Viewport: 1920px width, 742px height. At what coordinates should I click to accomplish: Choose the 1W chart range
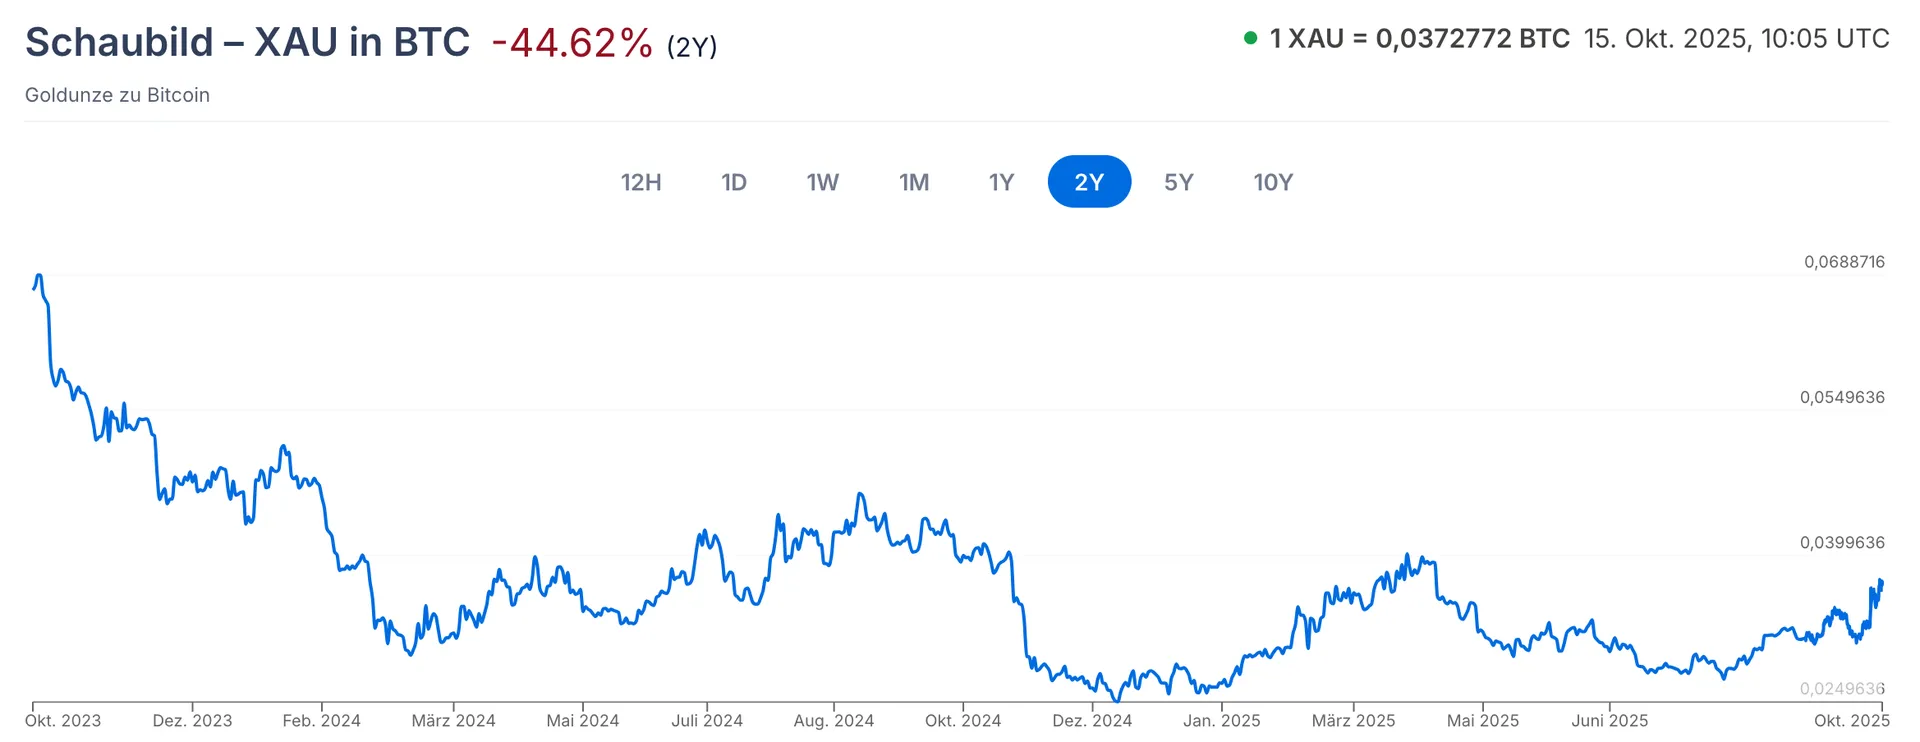coord(823,182)
